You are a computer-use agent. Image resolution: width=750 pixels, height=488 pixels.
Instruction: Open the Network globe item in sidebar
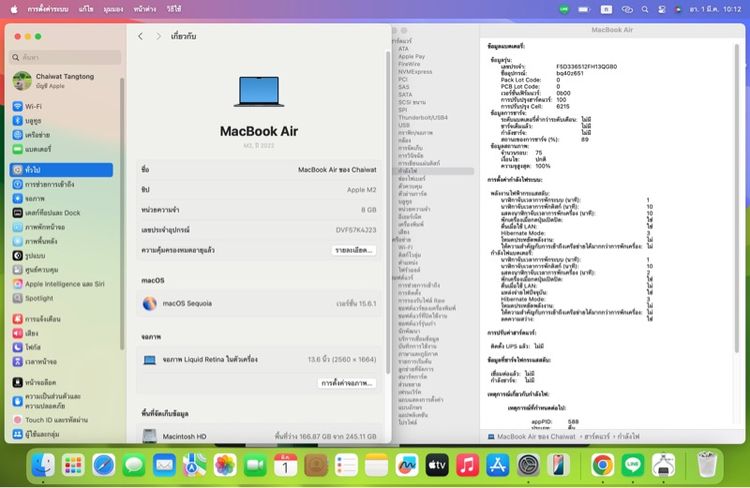tap(31, 135)
